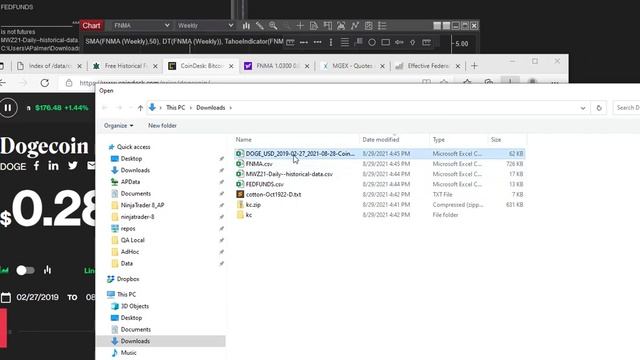This screenshot has width=640, height=360.
Task: Click the bar chart style icon in the chart toolbar
Action: (246, 26)
